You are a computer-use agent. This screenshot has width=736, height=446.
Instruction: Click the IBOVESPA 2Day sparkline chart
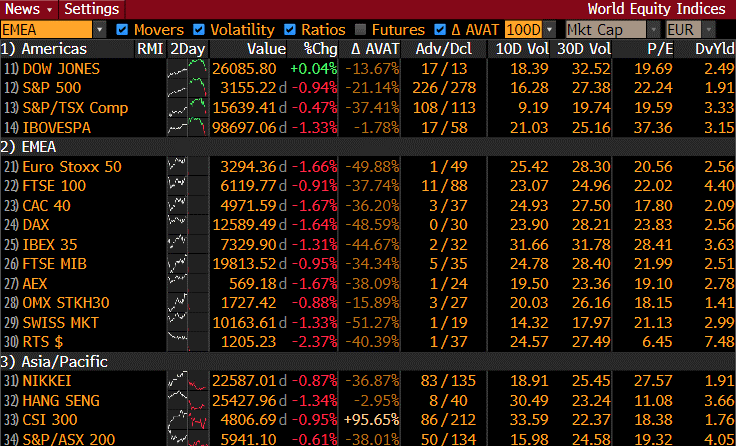click(x=187, y=127)
